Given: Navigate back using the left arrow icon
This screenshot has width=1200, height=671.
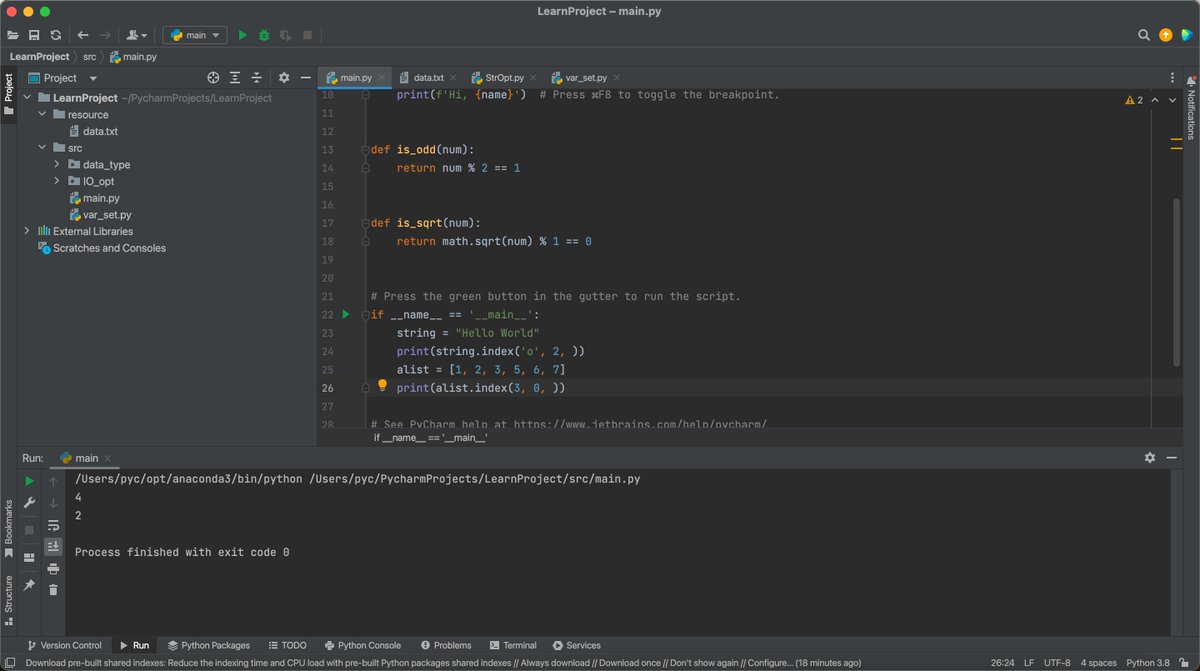Looking at the screenshot, I should pyautogui.click(x=83, y=35).
